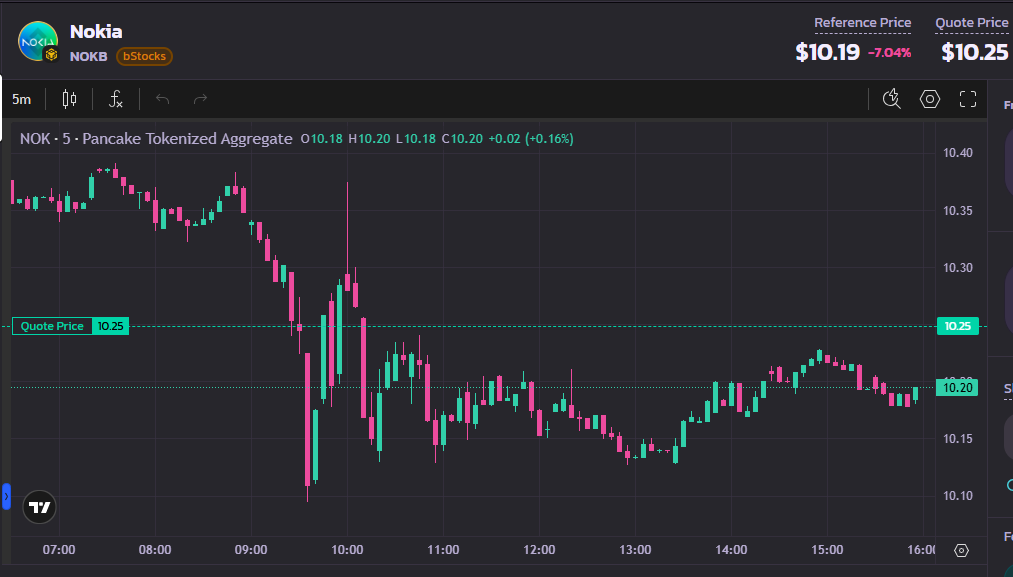The image size is (1013, 577).
Task: Redo the chart action
Action: [200, 100]
